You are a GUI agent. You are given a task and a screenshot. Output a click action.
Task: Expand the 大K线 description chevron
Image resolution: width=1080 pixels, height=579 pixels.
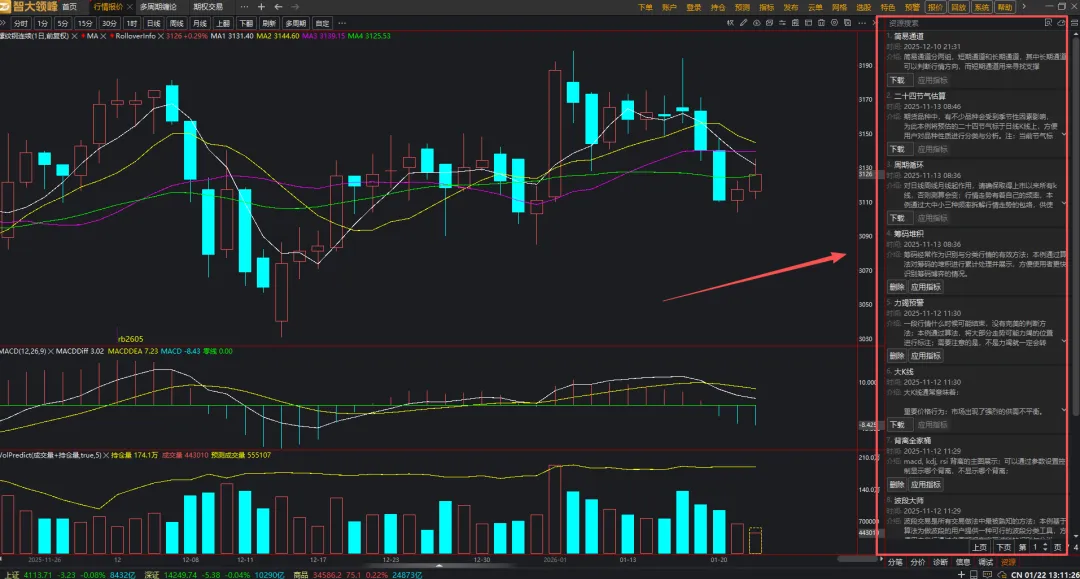[x=1065, y=410]
